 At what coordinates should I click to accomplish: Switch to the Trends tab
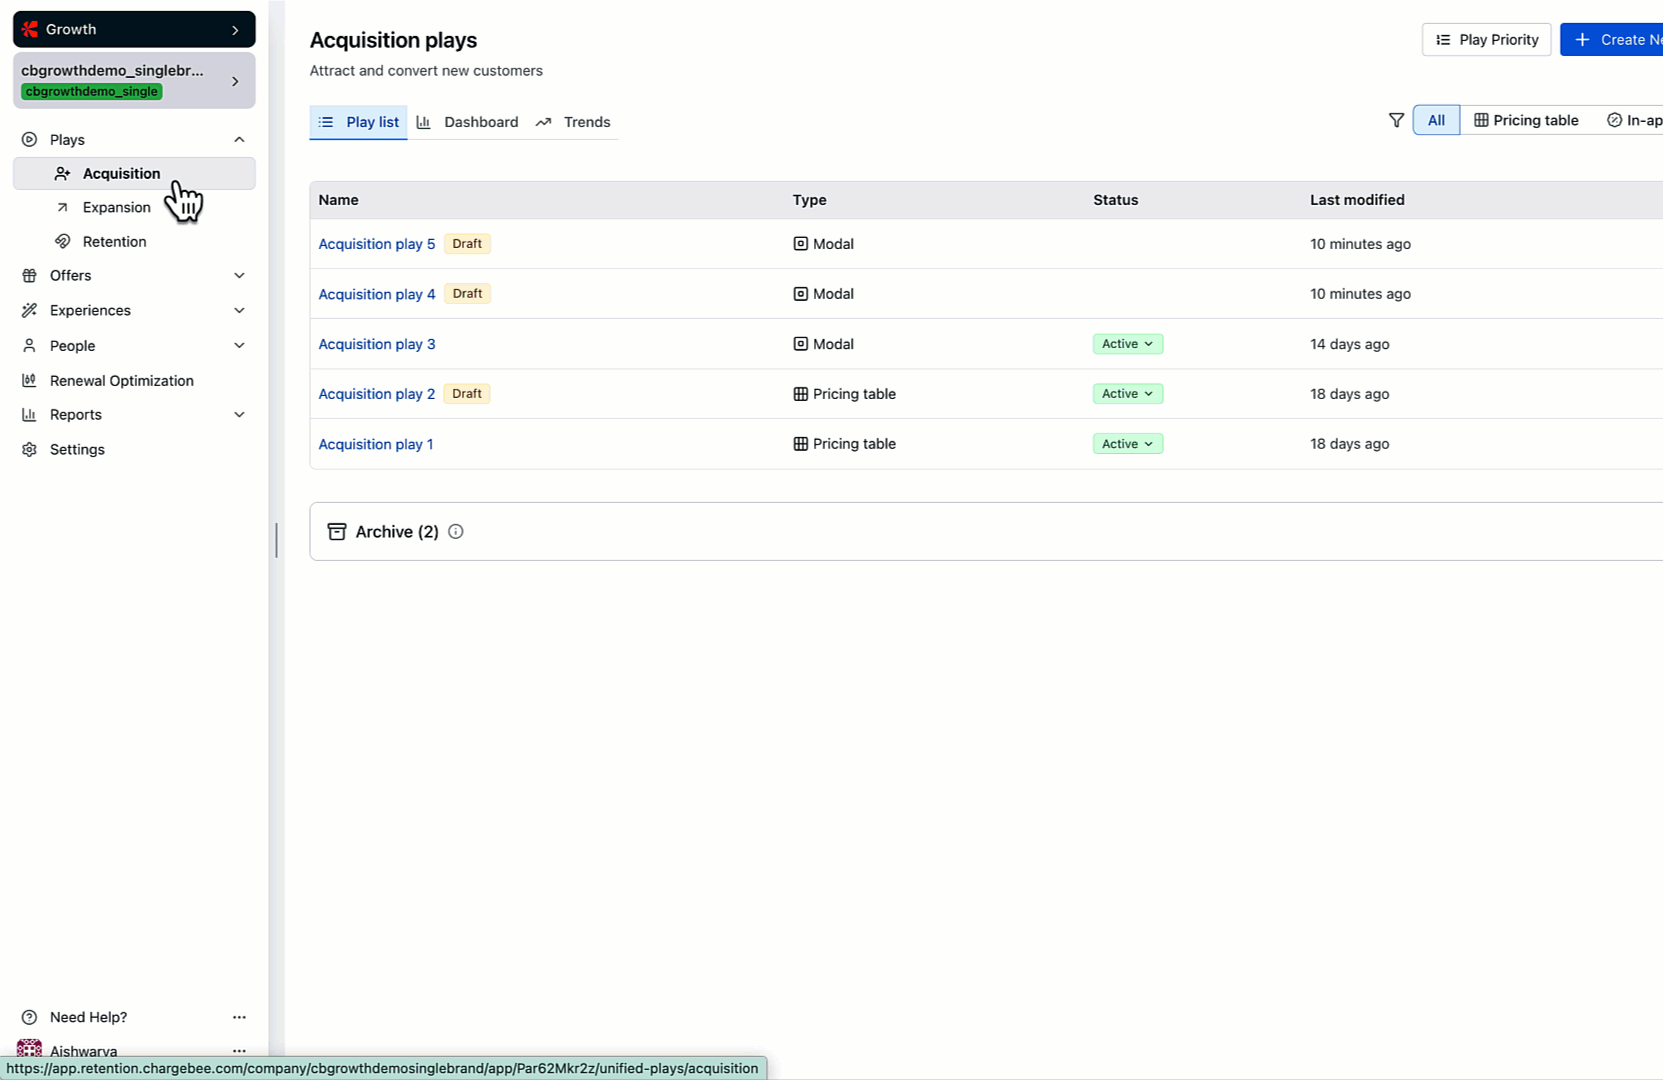(x=574, y=122)
